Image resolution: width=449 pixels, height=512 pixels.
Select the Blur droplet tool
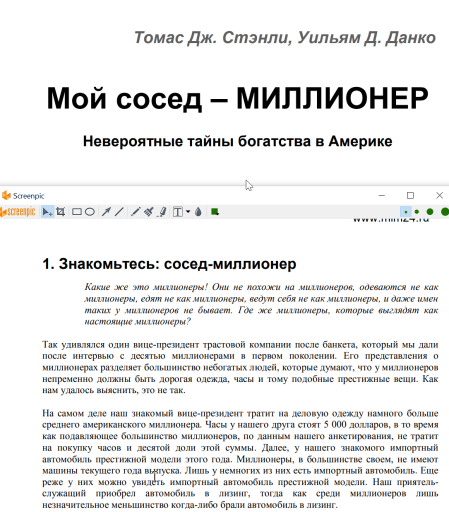(x=198, y=212)
